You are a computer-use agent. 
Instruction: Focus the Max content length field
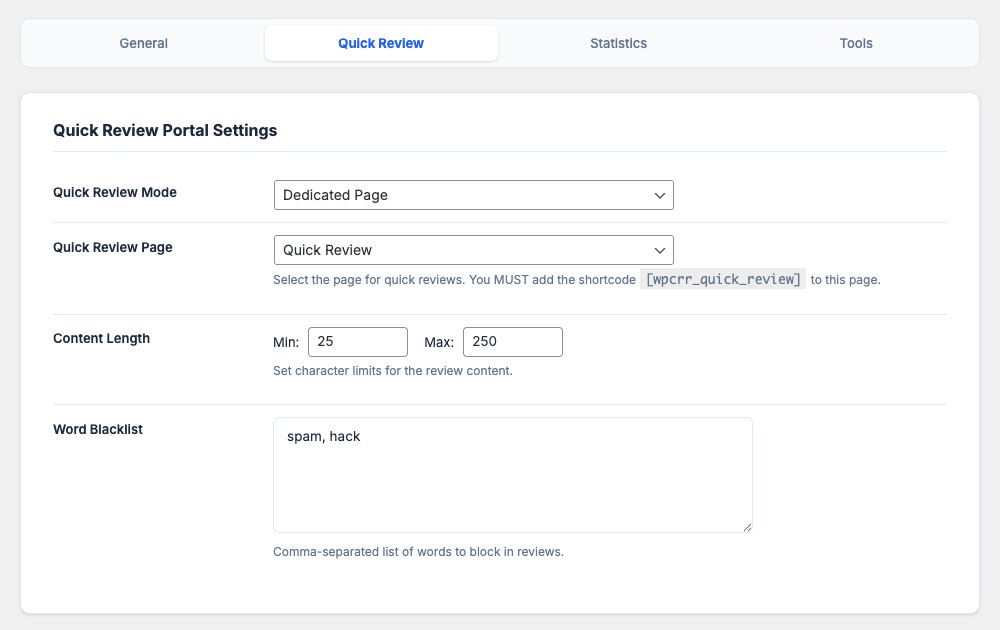click(x=512, y=342)
